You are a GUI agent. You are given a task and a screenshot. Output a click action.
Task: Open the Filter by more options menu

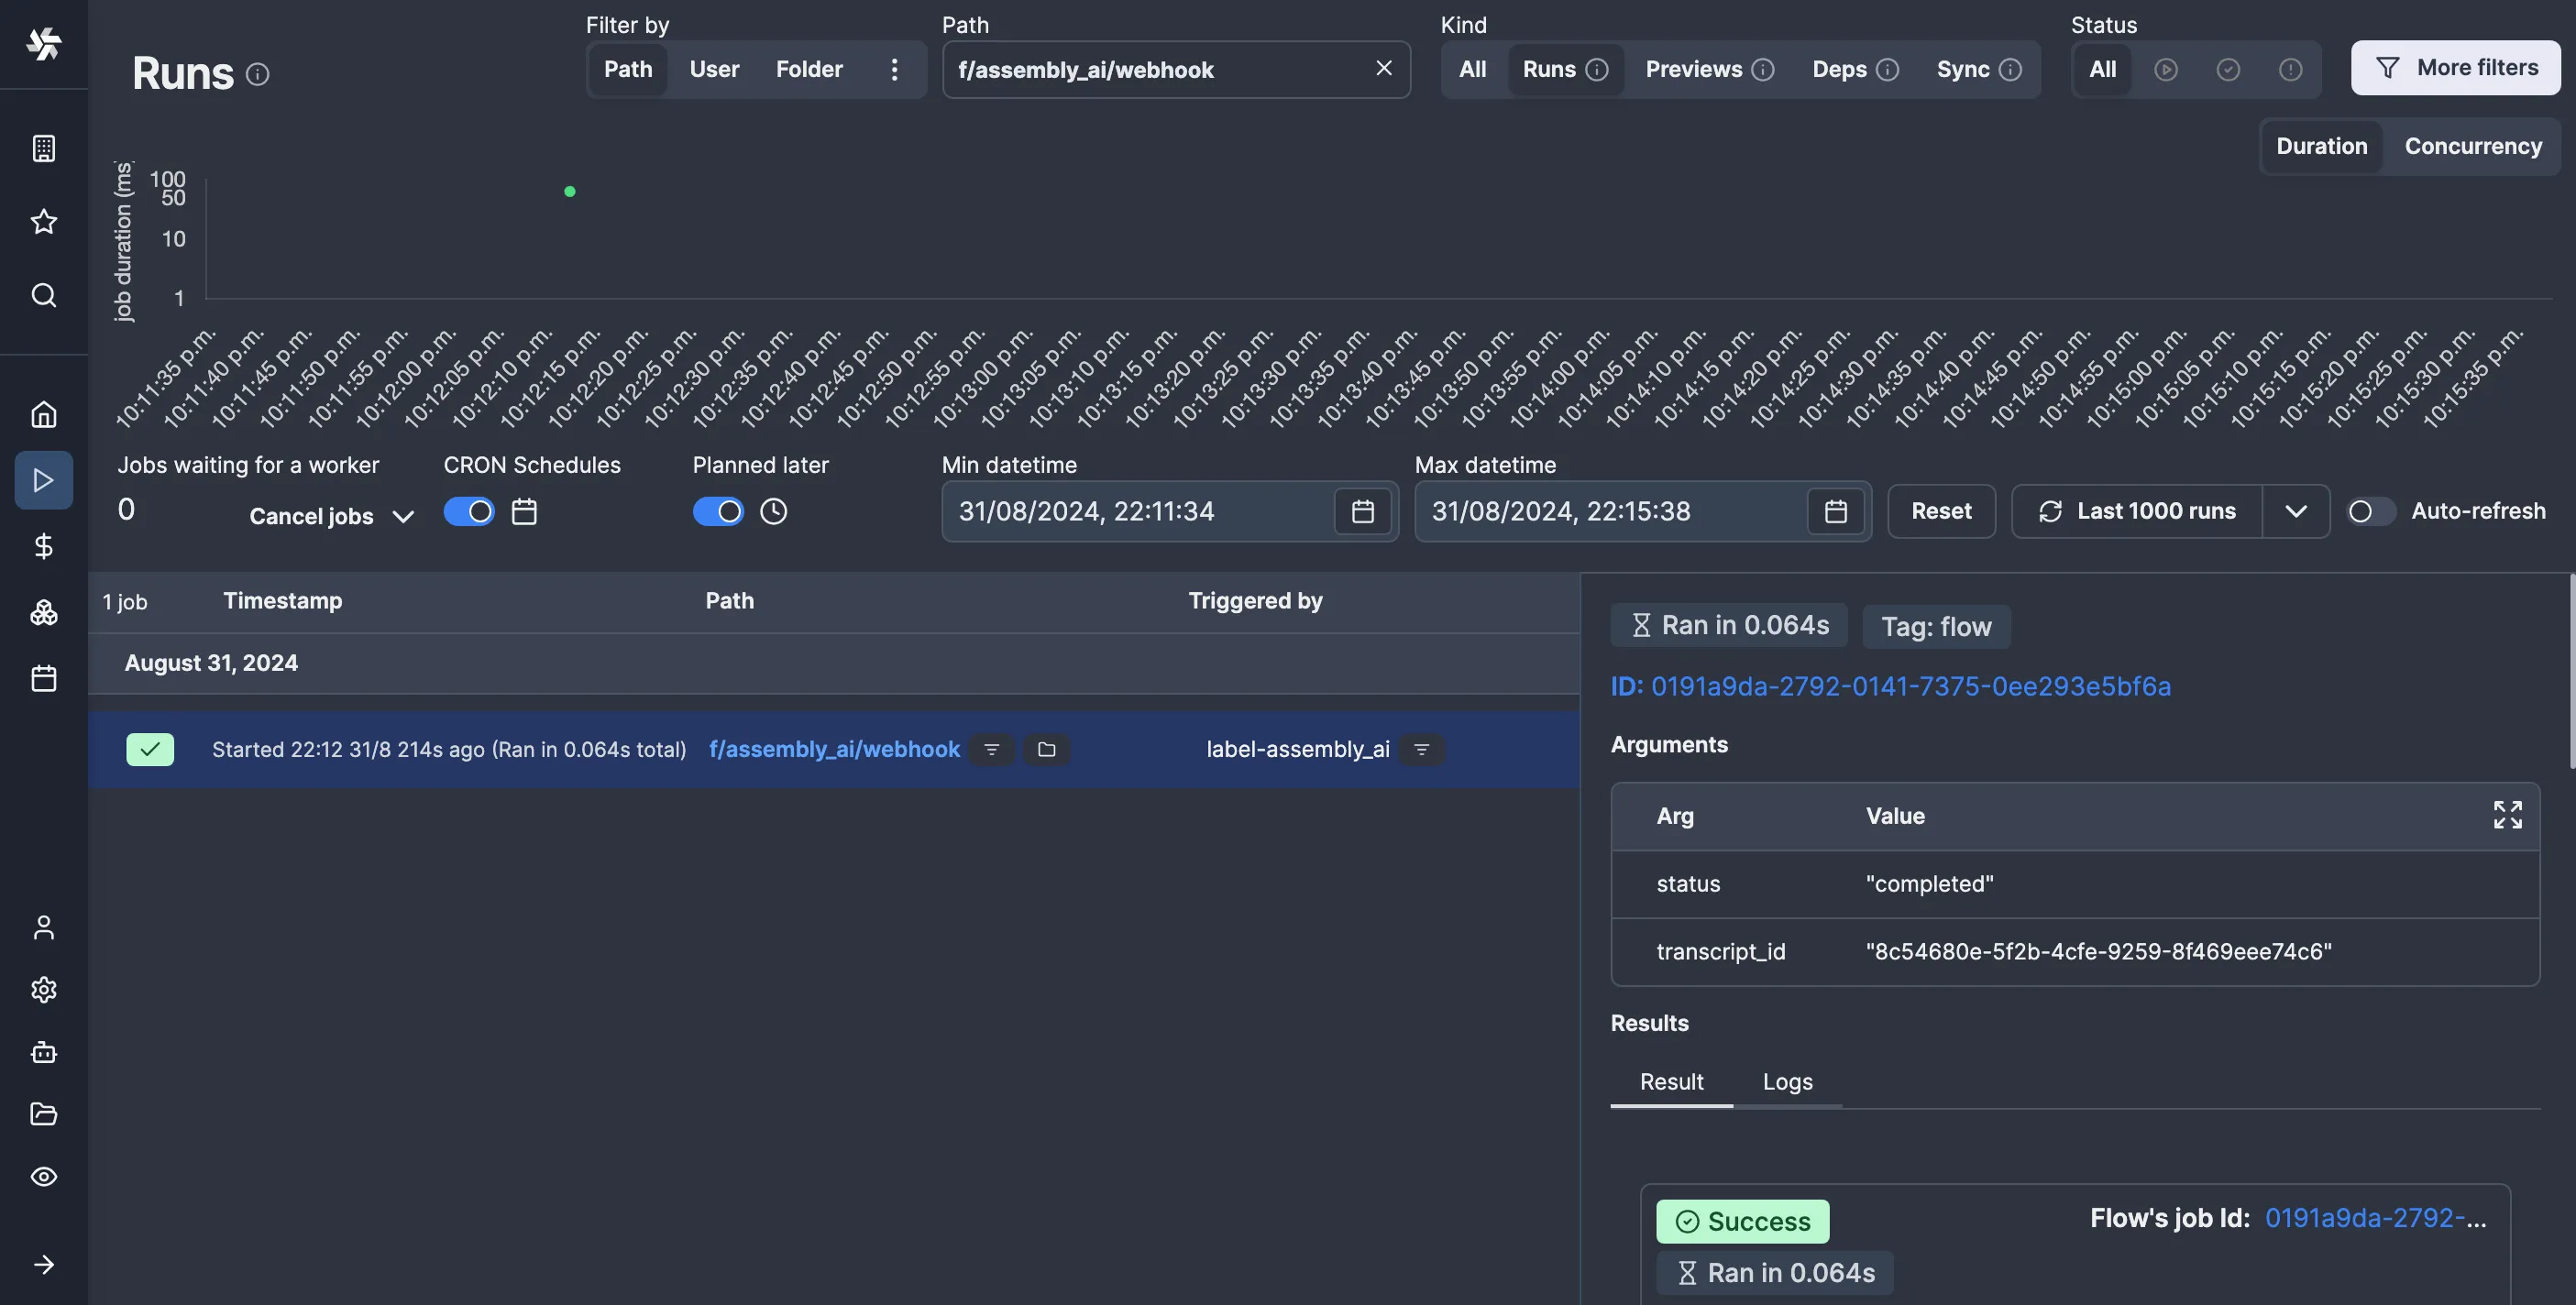click(894, 69)
